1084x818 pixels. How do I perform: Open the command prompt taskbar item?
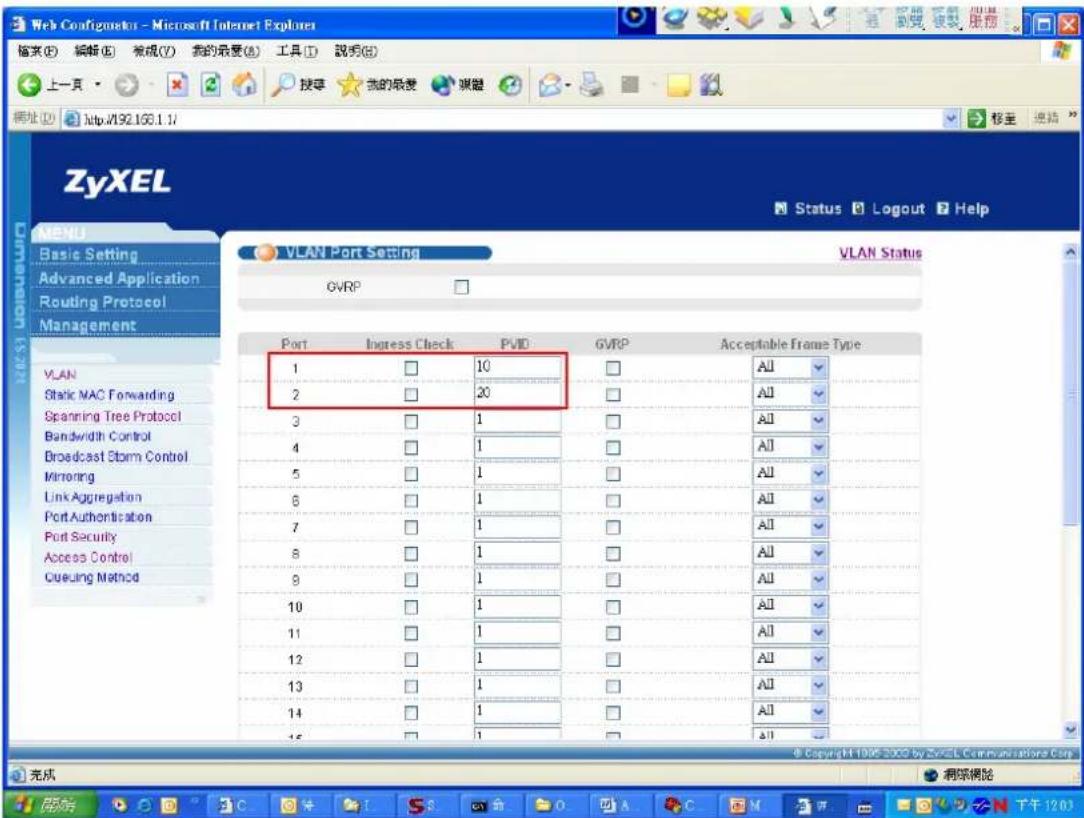coord(487,806)
